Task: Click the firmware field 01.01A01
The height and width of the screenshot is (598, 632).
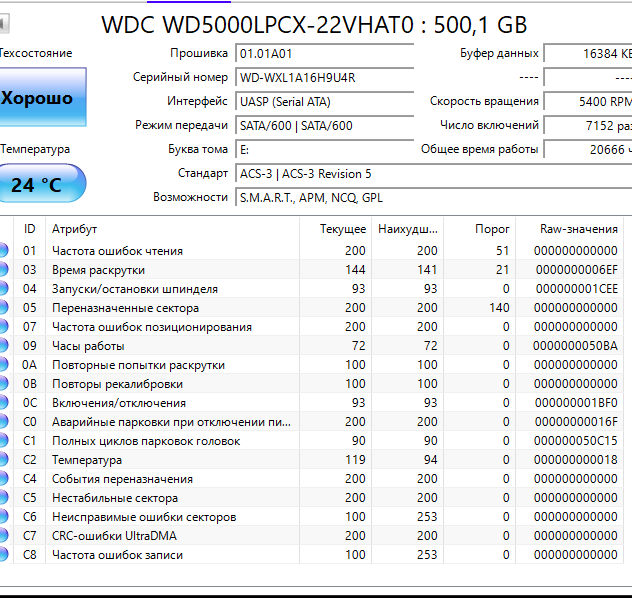Action: pyautogui.click(x=324, y=54)
